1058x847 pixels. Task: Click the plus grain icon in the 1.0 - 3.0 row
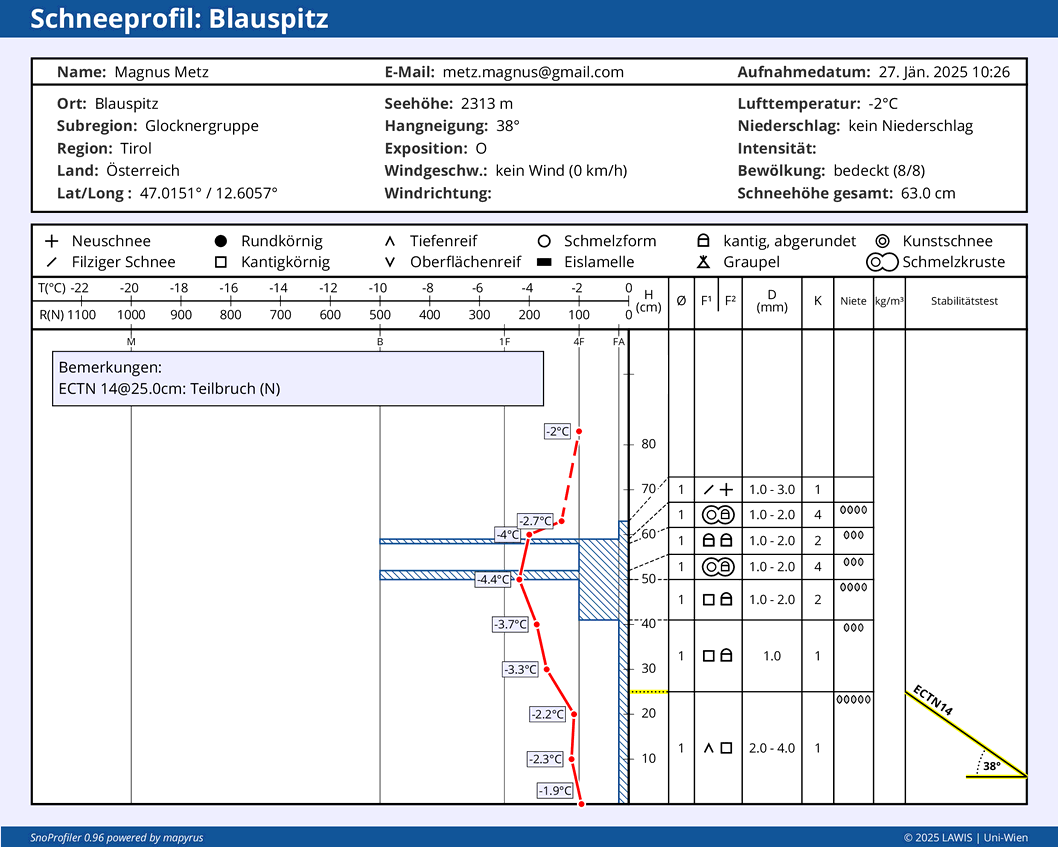726,490
